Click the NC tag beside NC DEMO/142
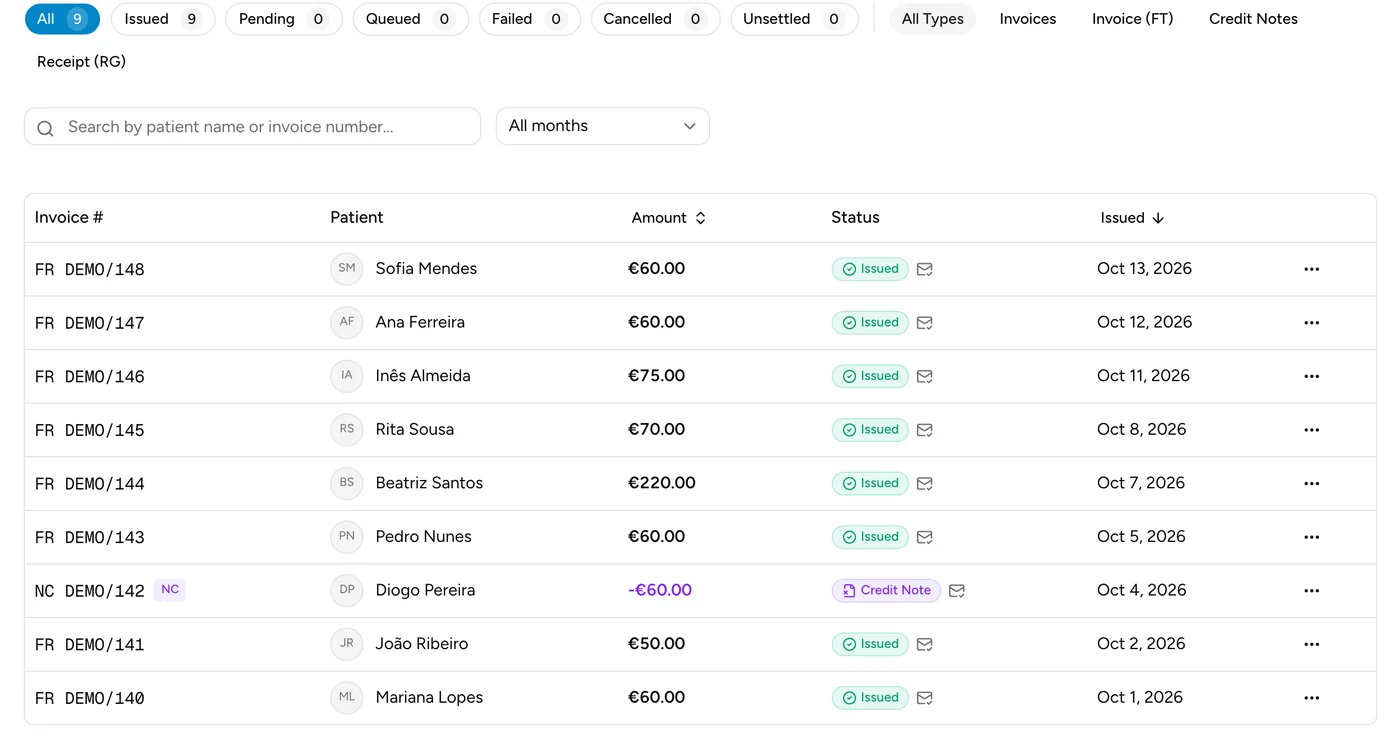This screenshot has height=742, width=1400. 170,590
